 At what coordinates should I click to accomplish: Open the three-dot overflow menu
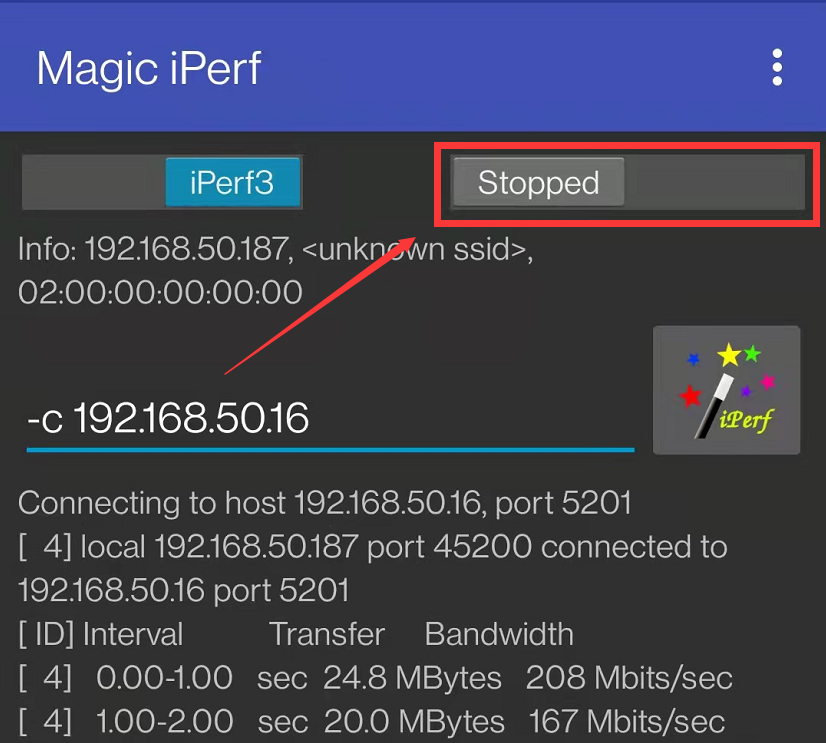[x=776, y=68]
